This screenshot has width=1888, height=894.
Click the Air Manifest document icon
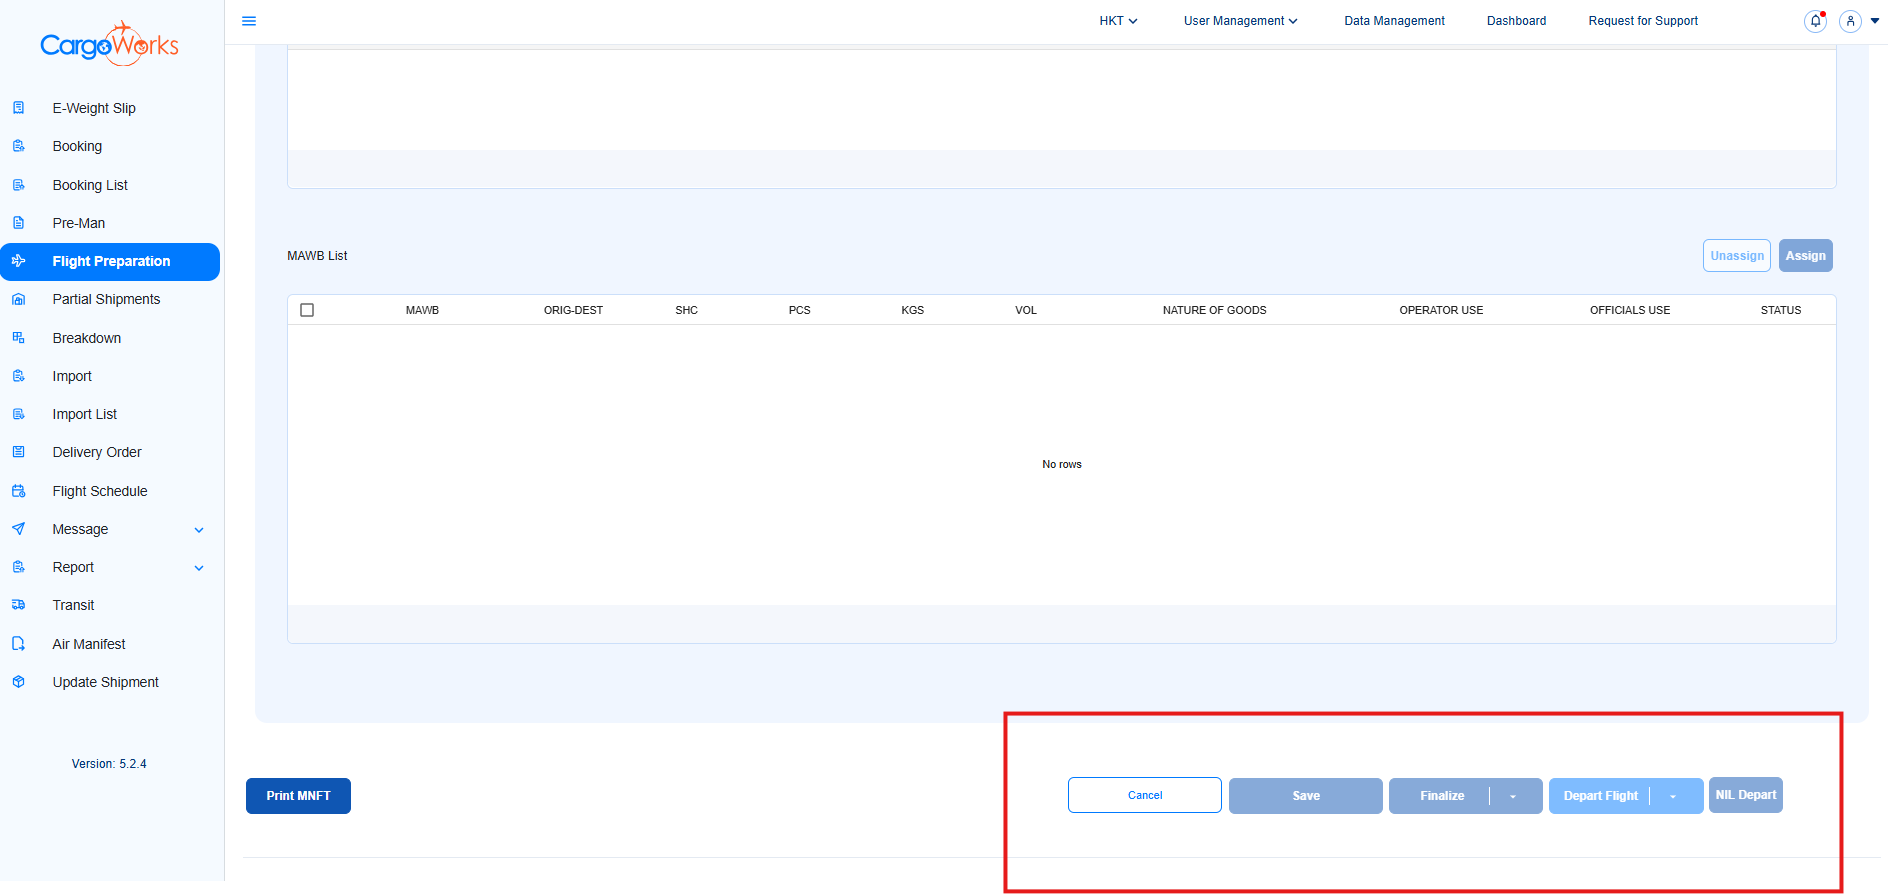point(18,644)
